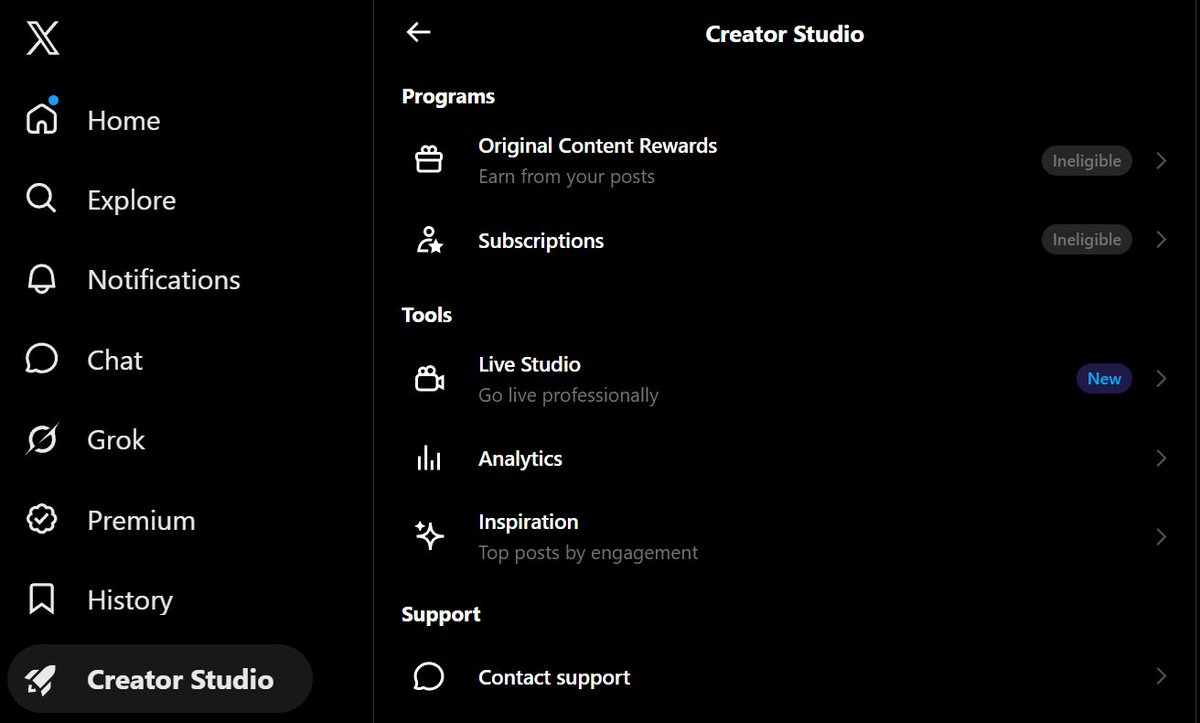This screenshot has width=1200, height=723.
Task: Open Contact support via its chevron
Action: click(1161, 677)
